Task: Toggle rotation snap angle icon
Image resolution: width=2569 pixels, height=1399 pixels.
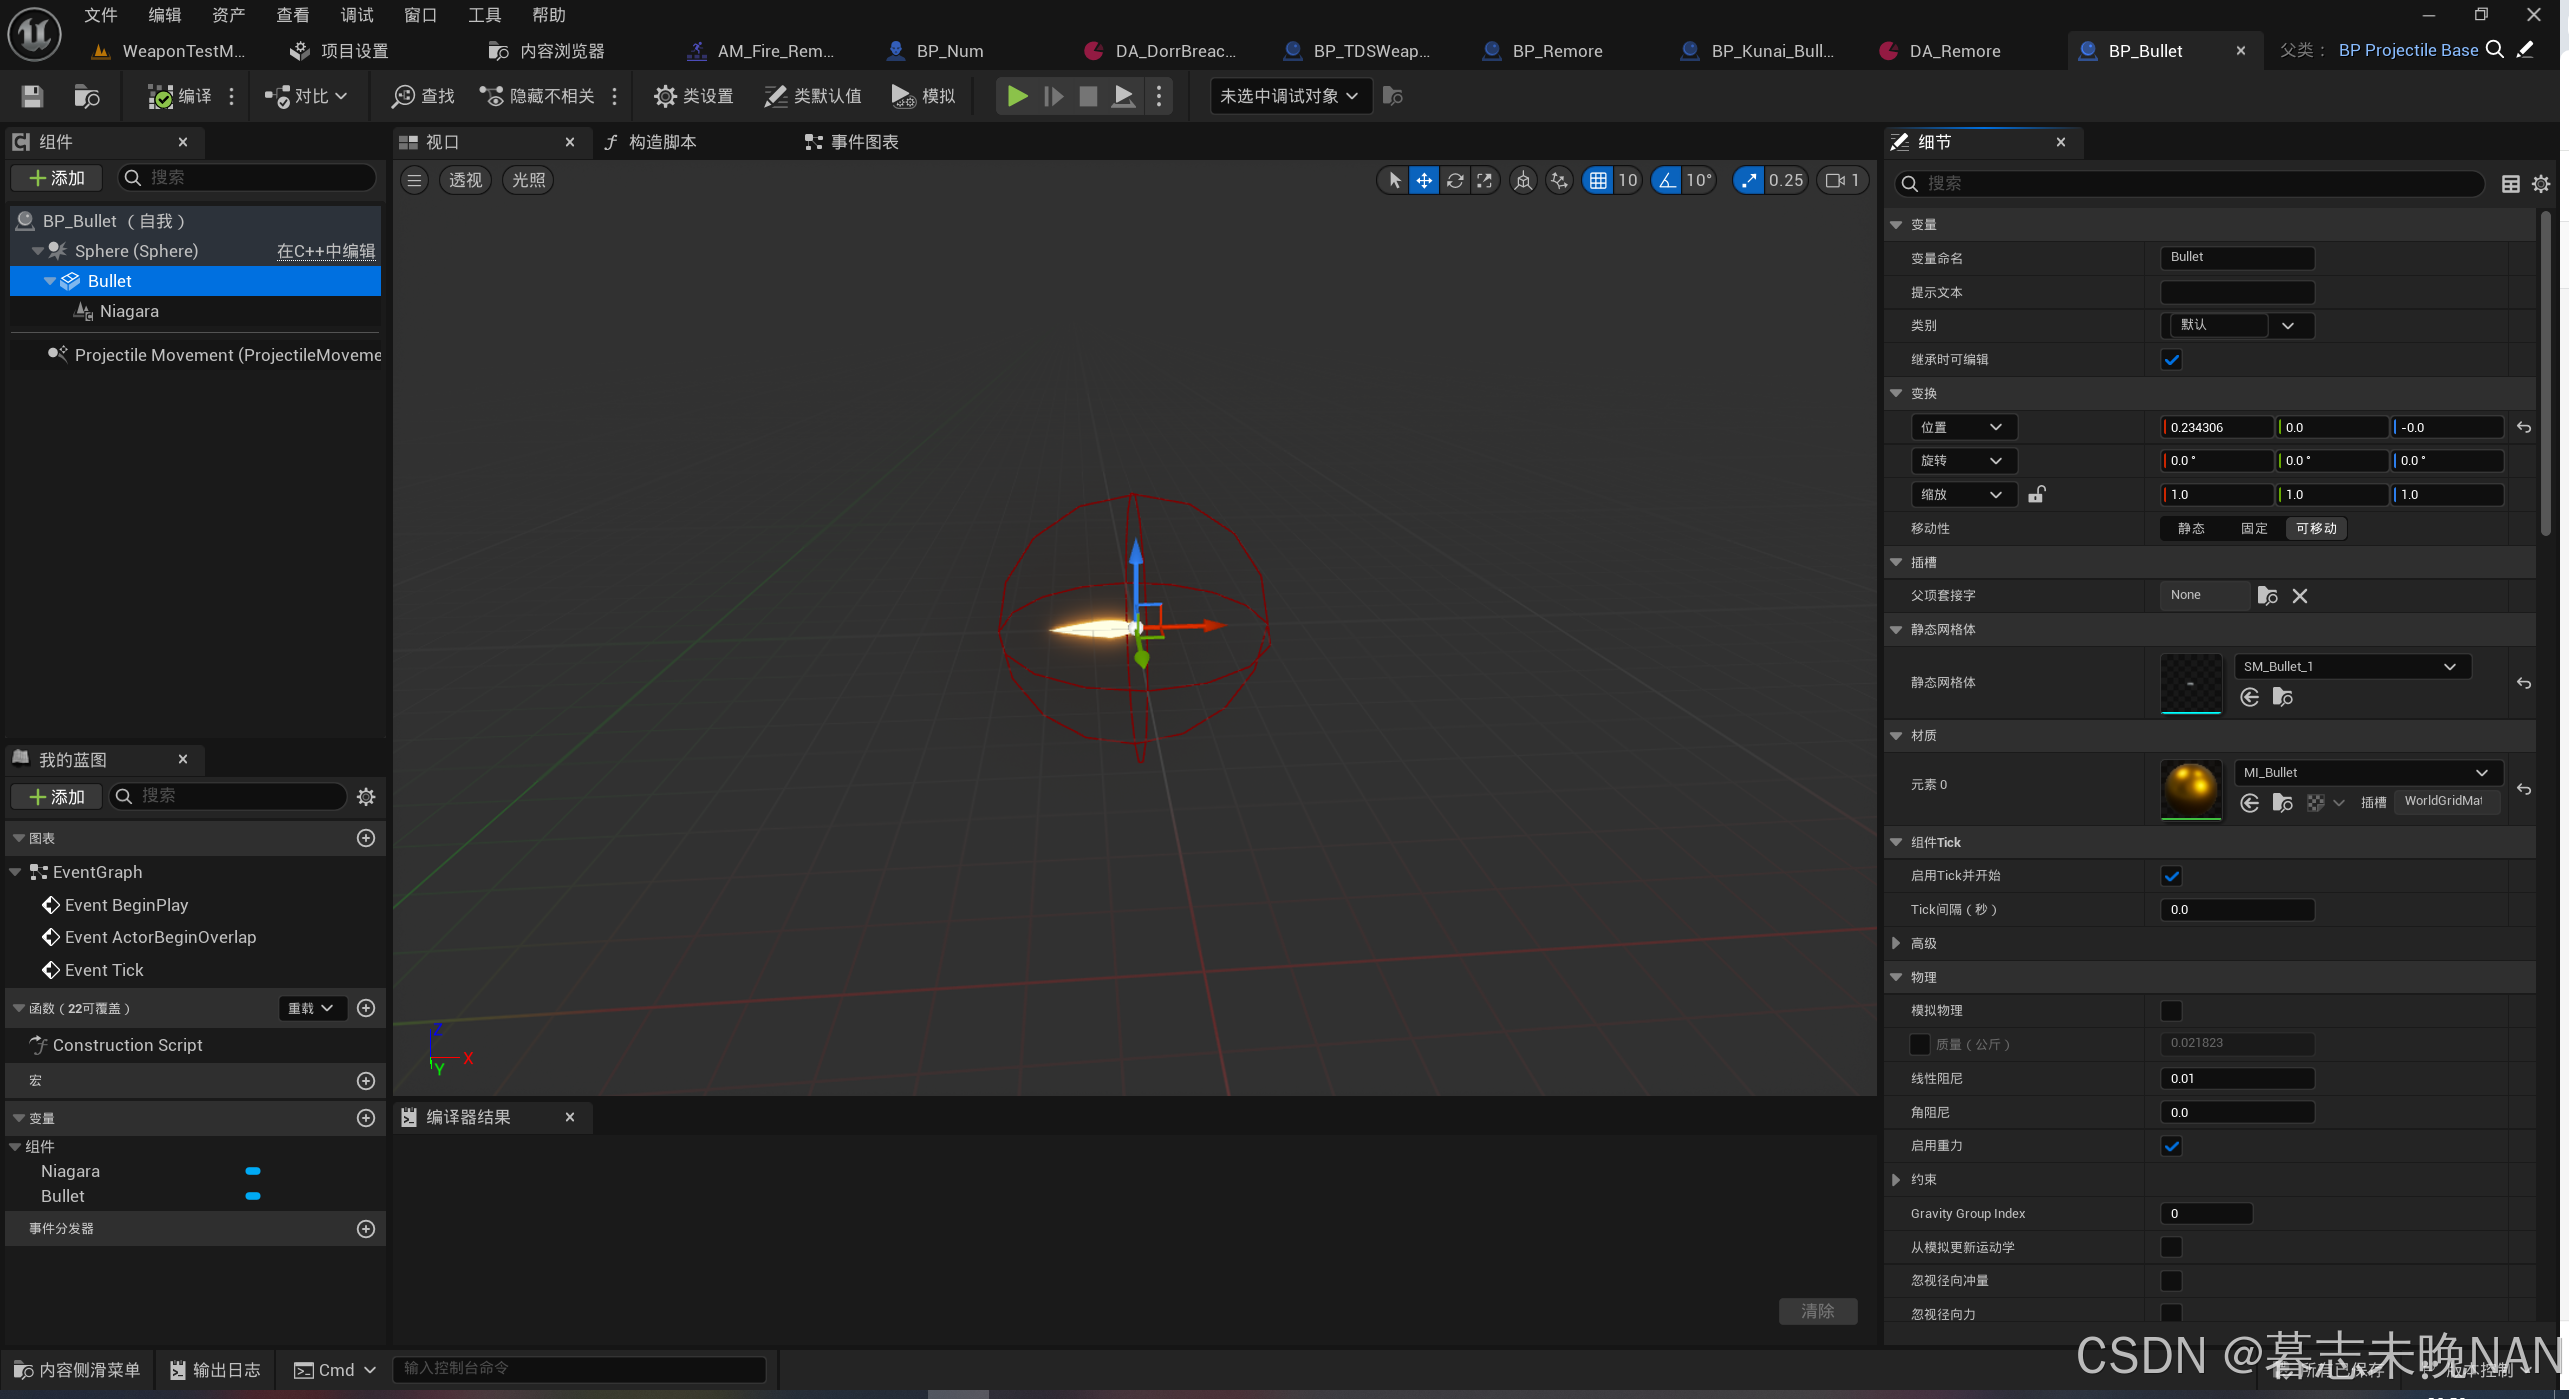Action: [1666, 180]
